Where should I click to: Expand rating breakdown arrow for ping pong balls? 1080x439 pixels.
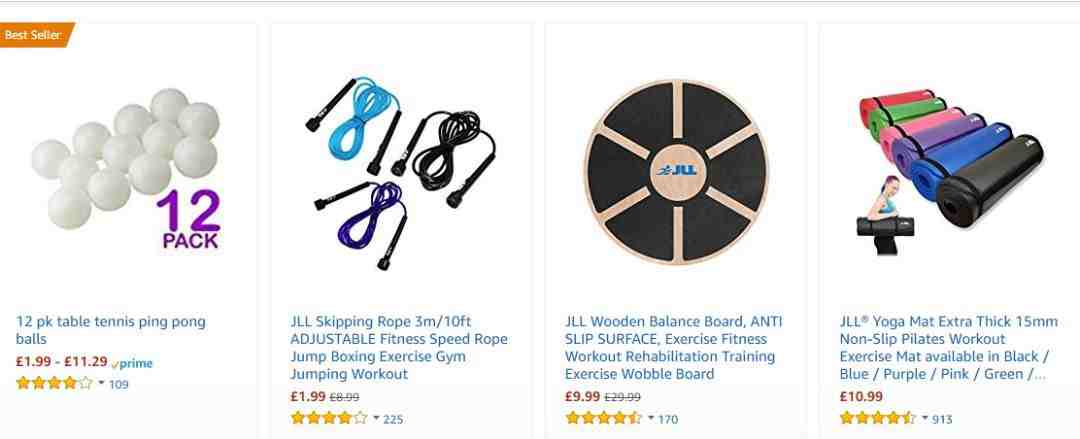click(x=101, y=383)
